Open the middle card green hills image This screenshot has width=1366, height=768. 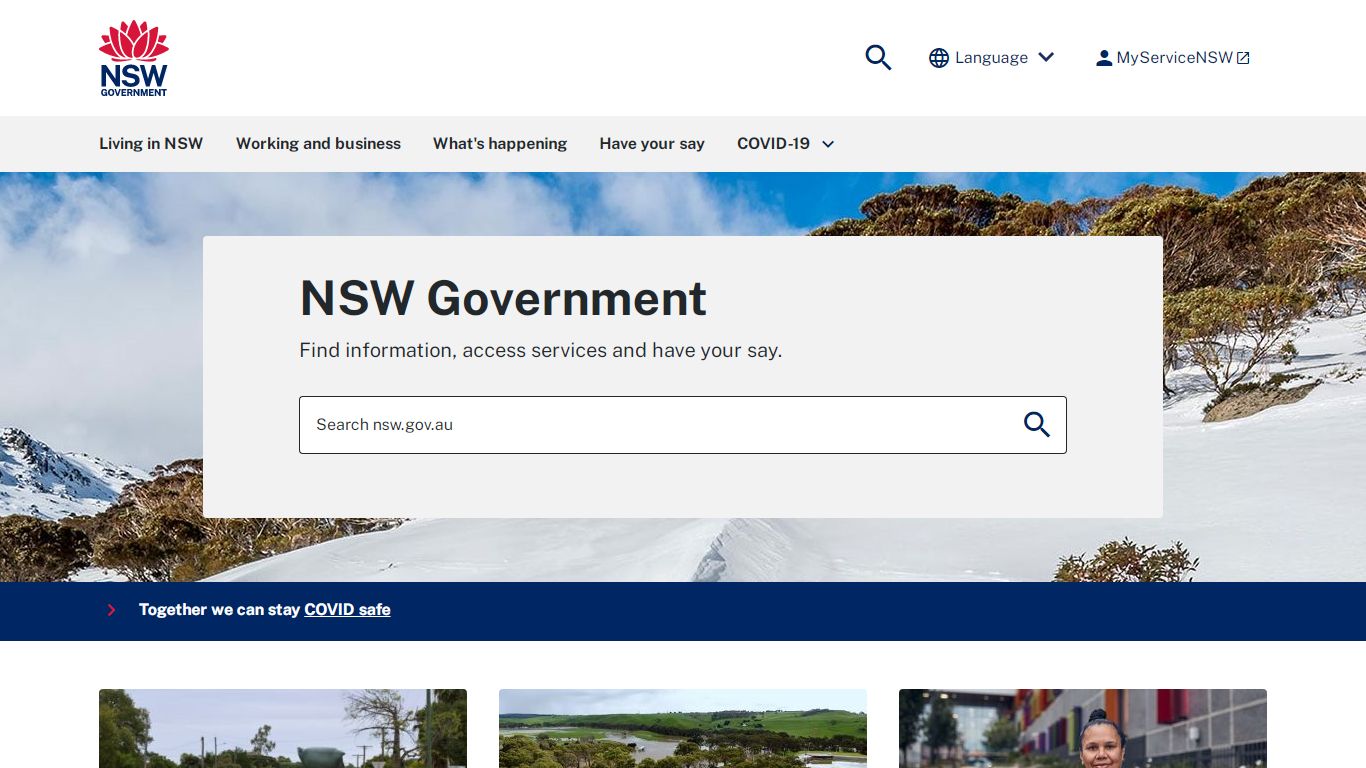click(683, 728)
